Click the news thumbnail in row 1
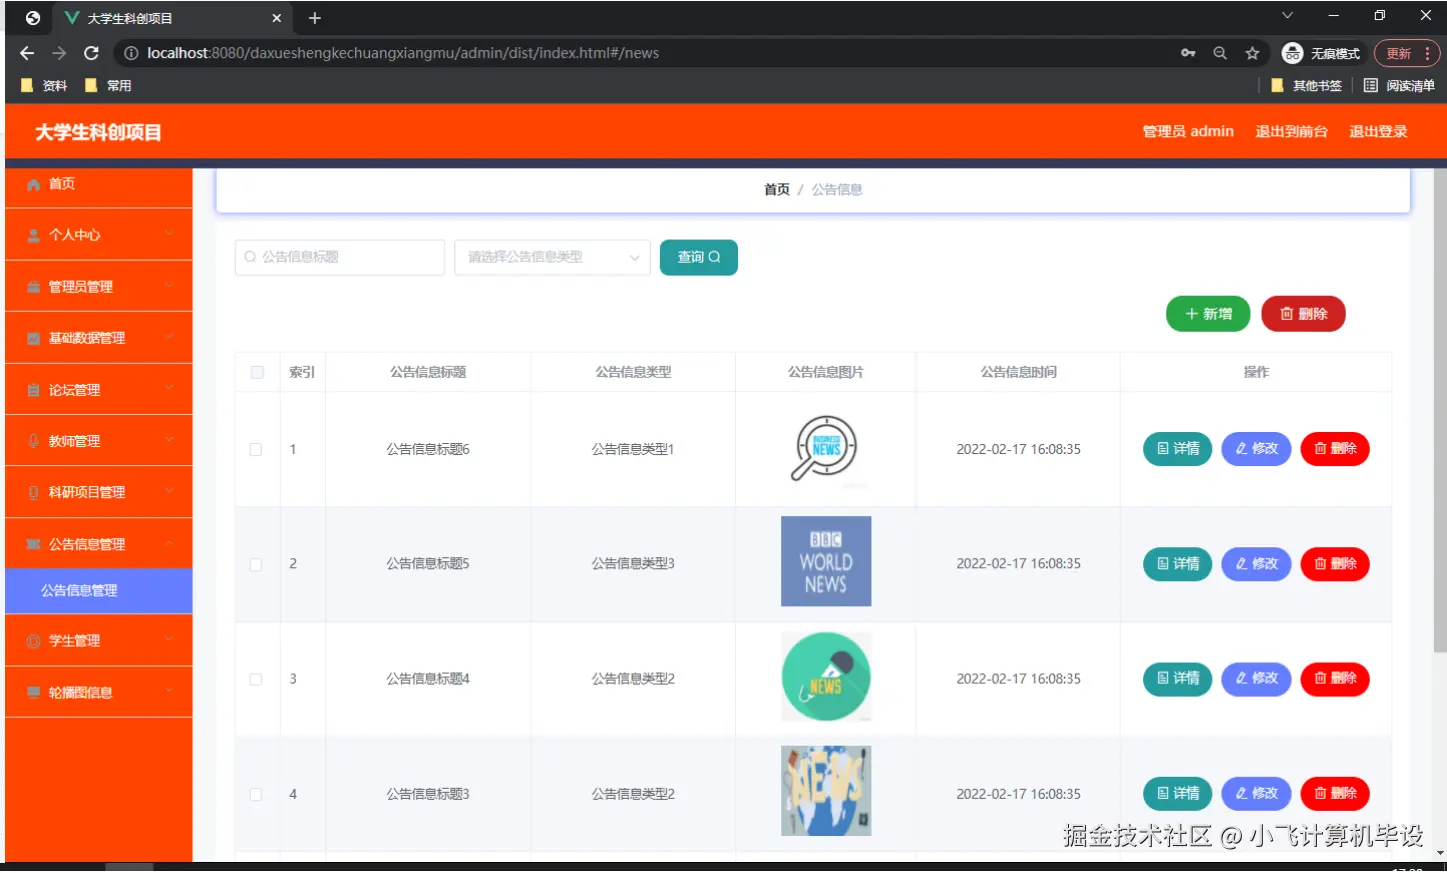The height and width of the screenshot is (873, 1447). [x=826, y=449]
